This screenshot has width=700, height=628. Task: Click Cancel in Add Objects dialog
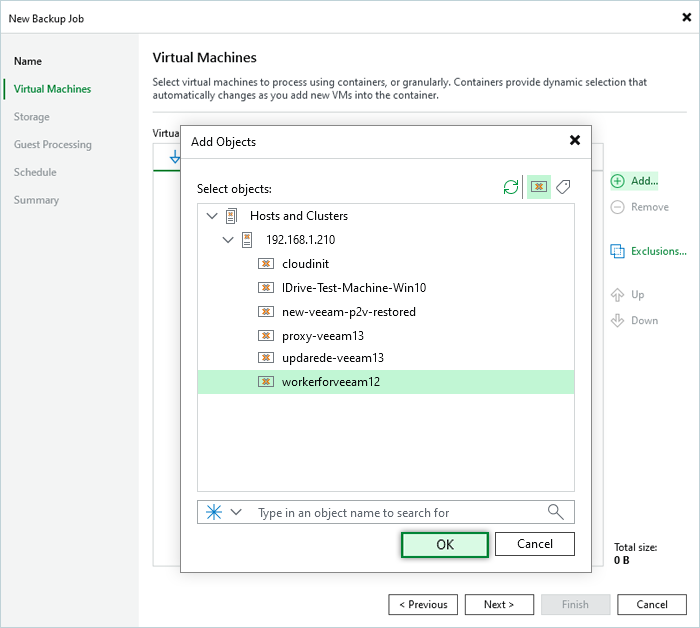[x=536, y=544]
